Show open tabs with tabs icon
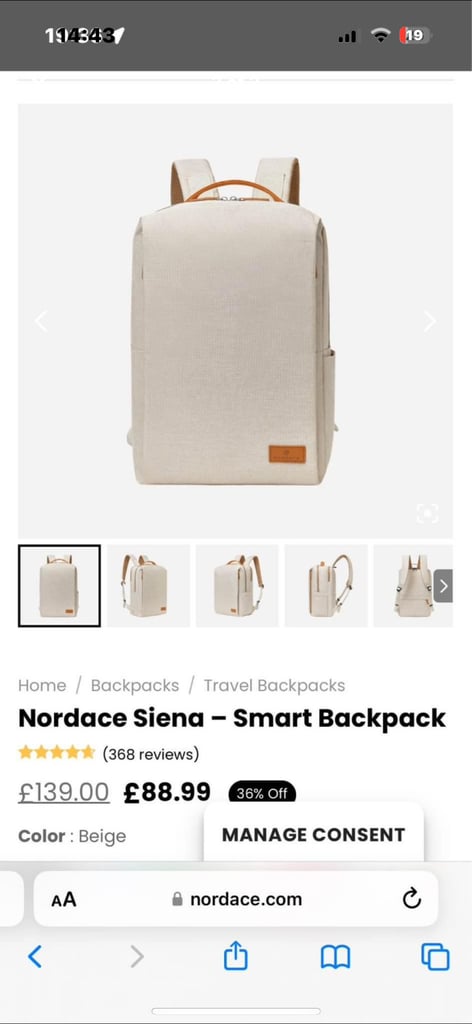The height and width of the screenshot is (1024, 472). pos(435,957)
